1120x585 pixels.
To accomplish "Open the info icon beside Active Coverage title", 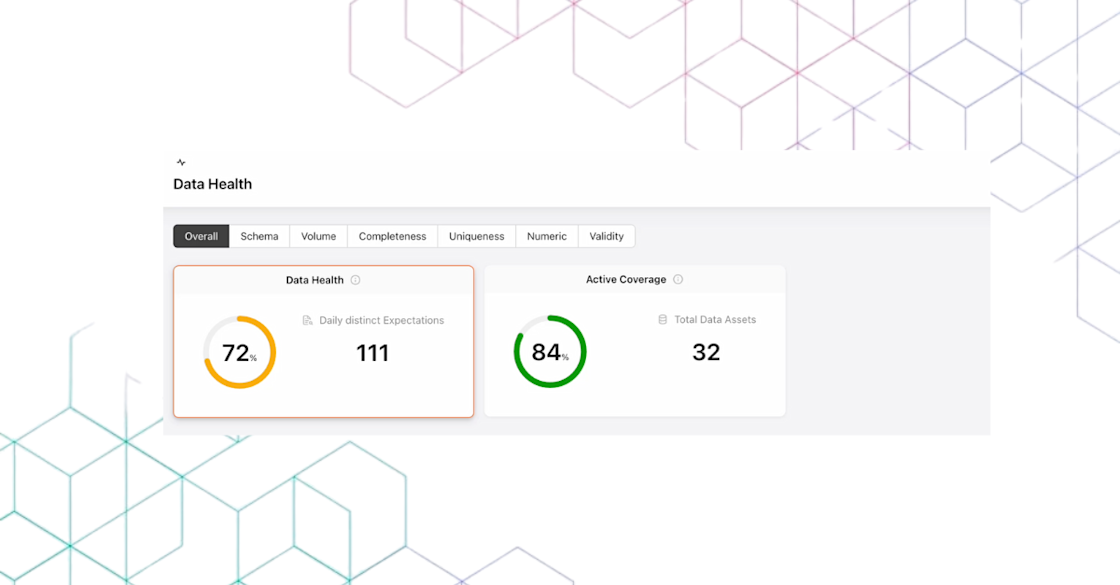I will (x=678, y=279).
